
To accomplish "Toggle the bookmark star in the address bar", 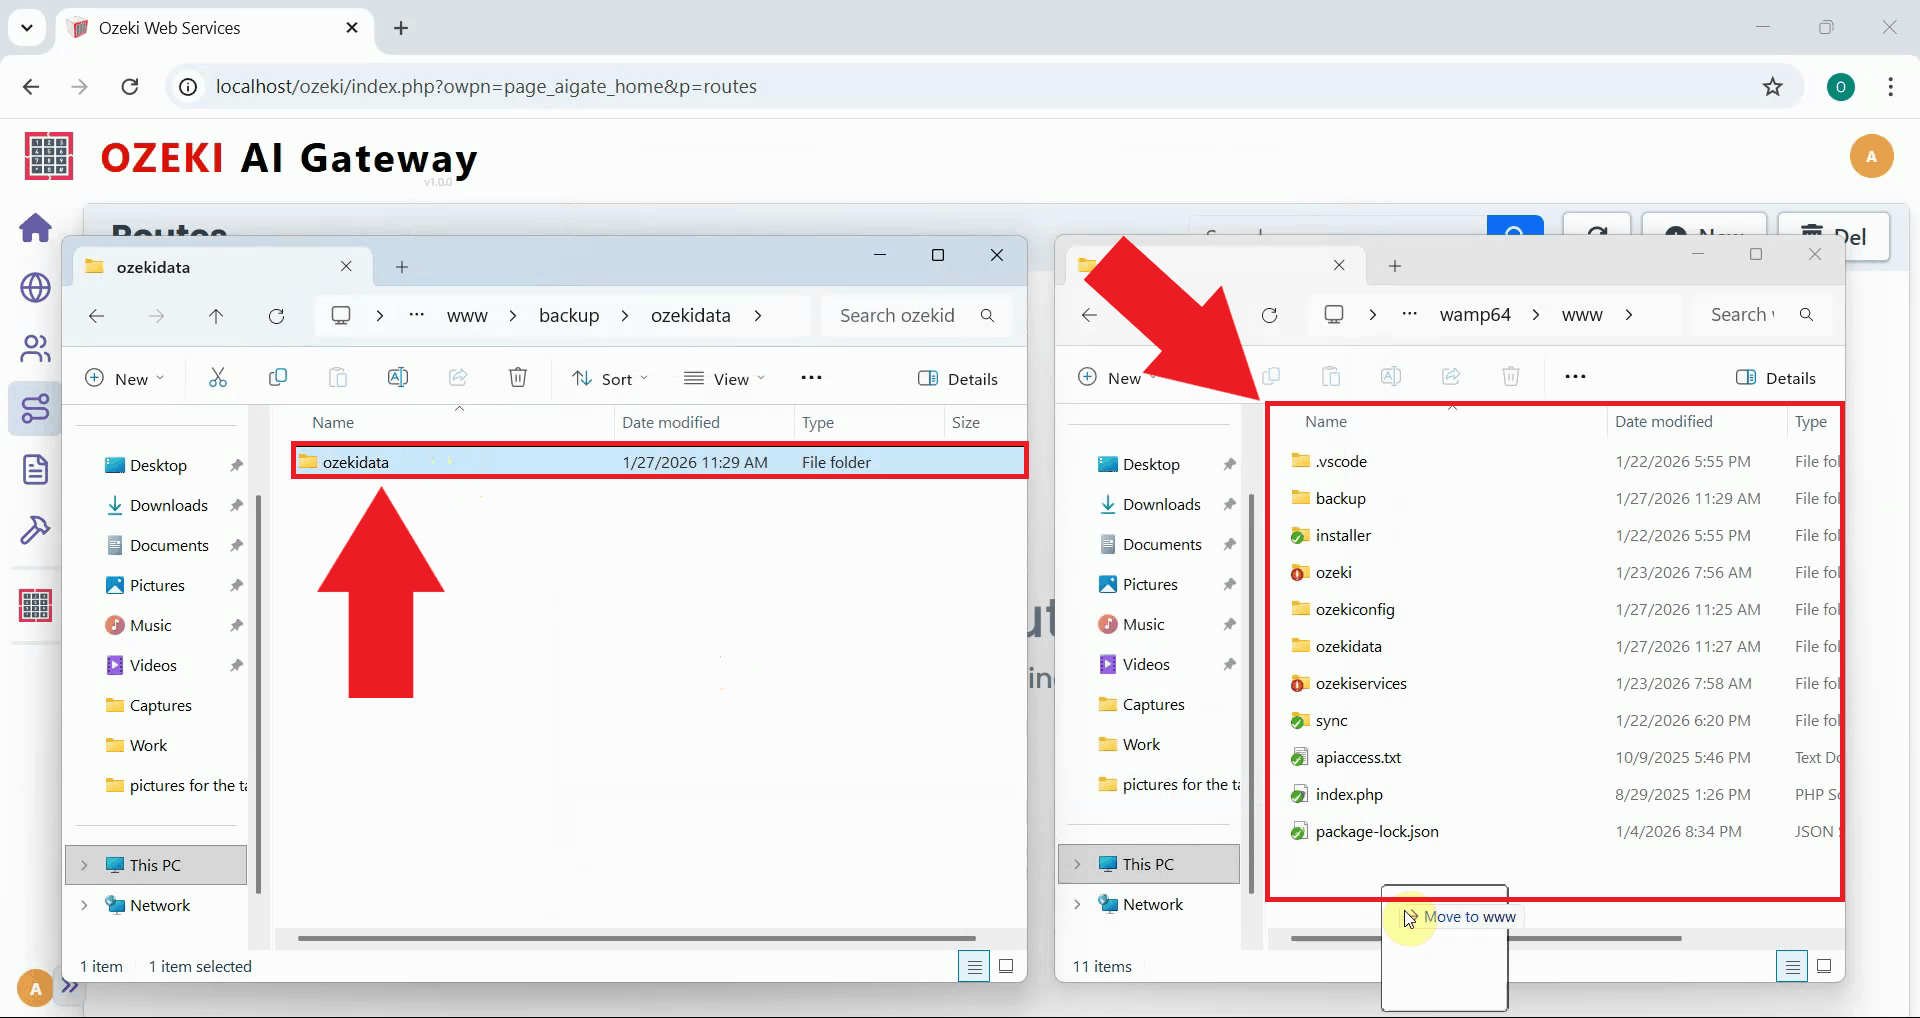I will coord(1773,86).
